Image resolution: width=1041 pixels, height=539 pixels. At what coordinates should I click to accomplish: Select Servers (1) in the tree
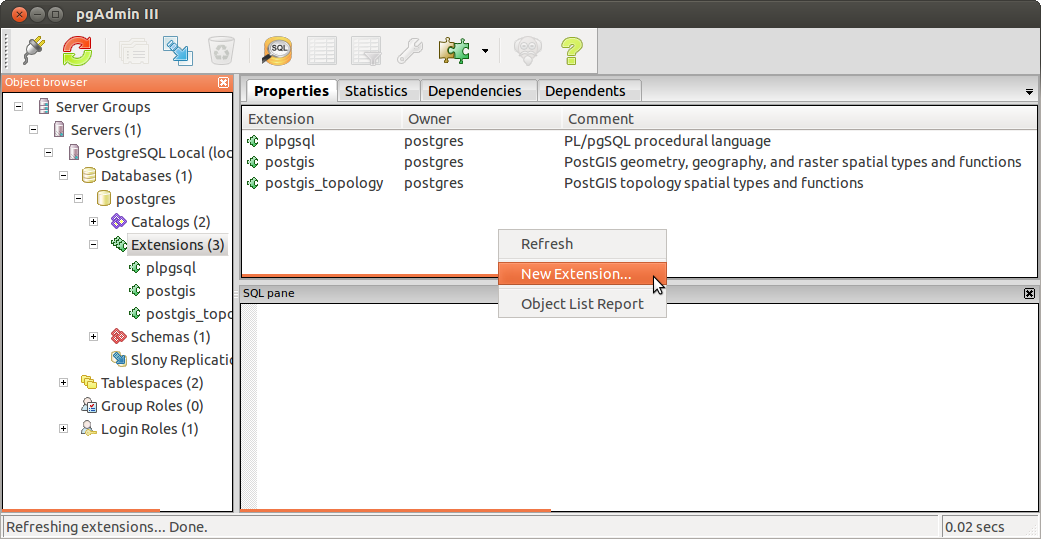(x=106, y=129)
